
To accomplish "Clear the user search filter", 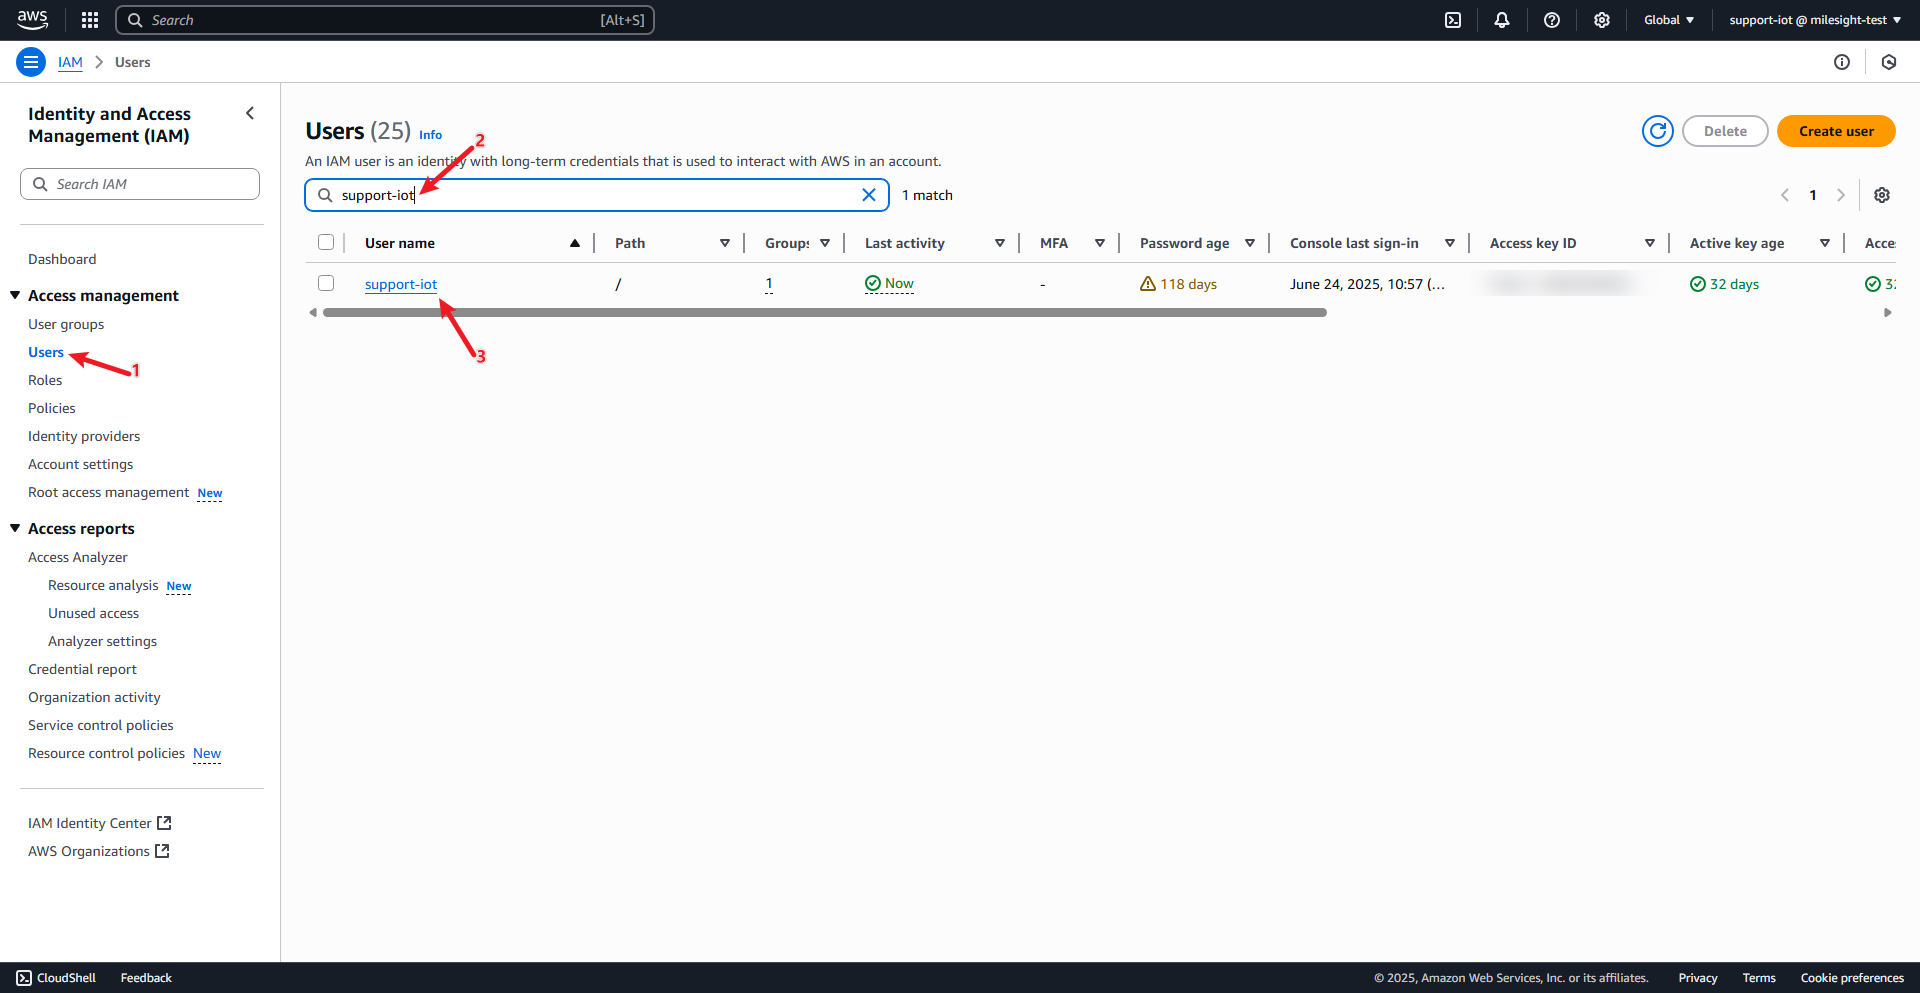I will coord(869,195).
